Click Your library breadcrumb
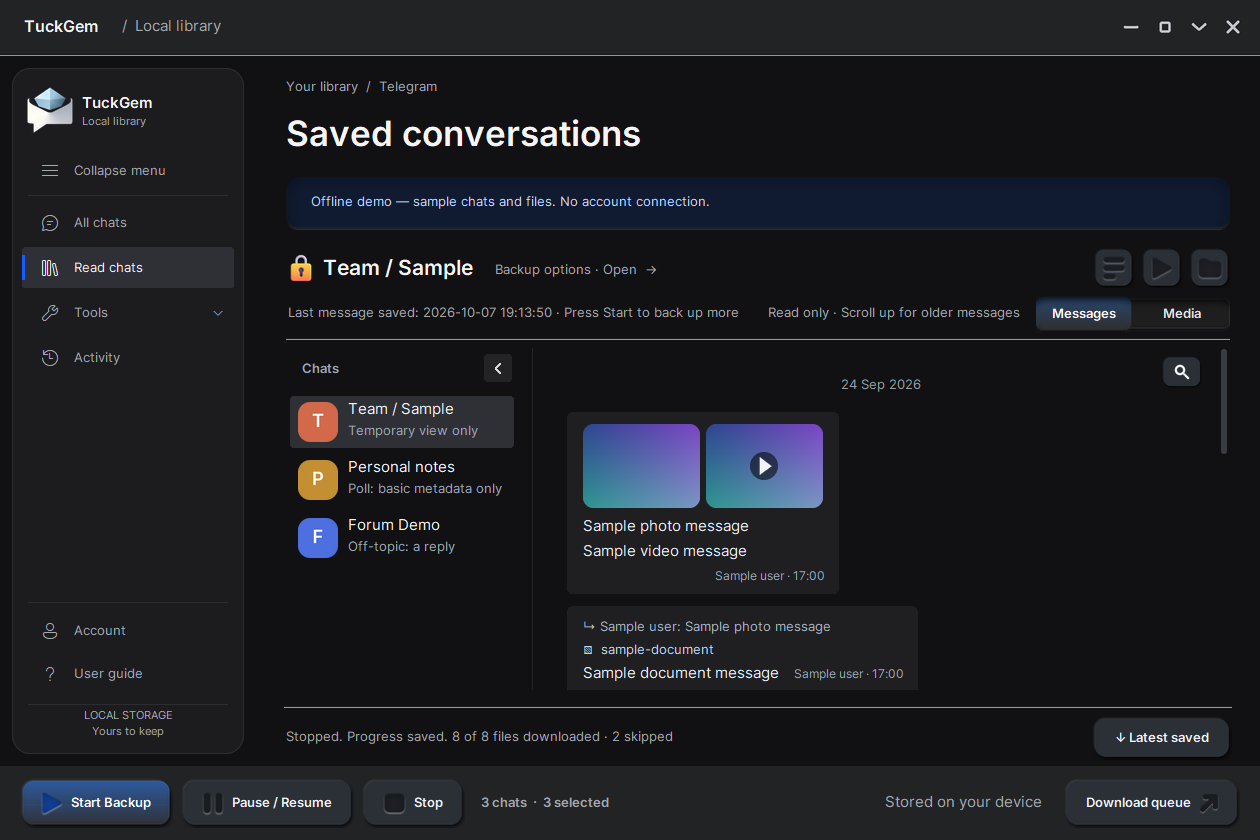 [322, 87]
